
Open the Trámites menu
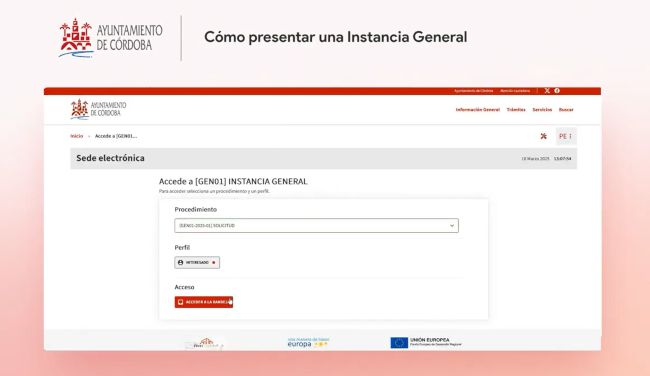[x=516, y=110]
